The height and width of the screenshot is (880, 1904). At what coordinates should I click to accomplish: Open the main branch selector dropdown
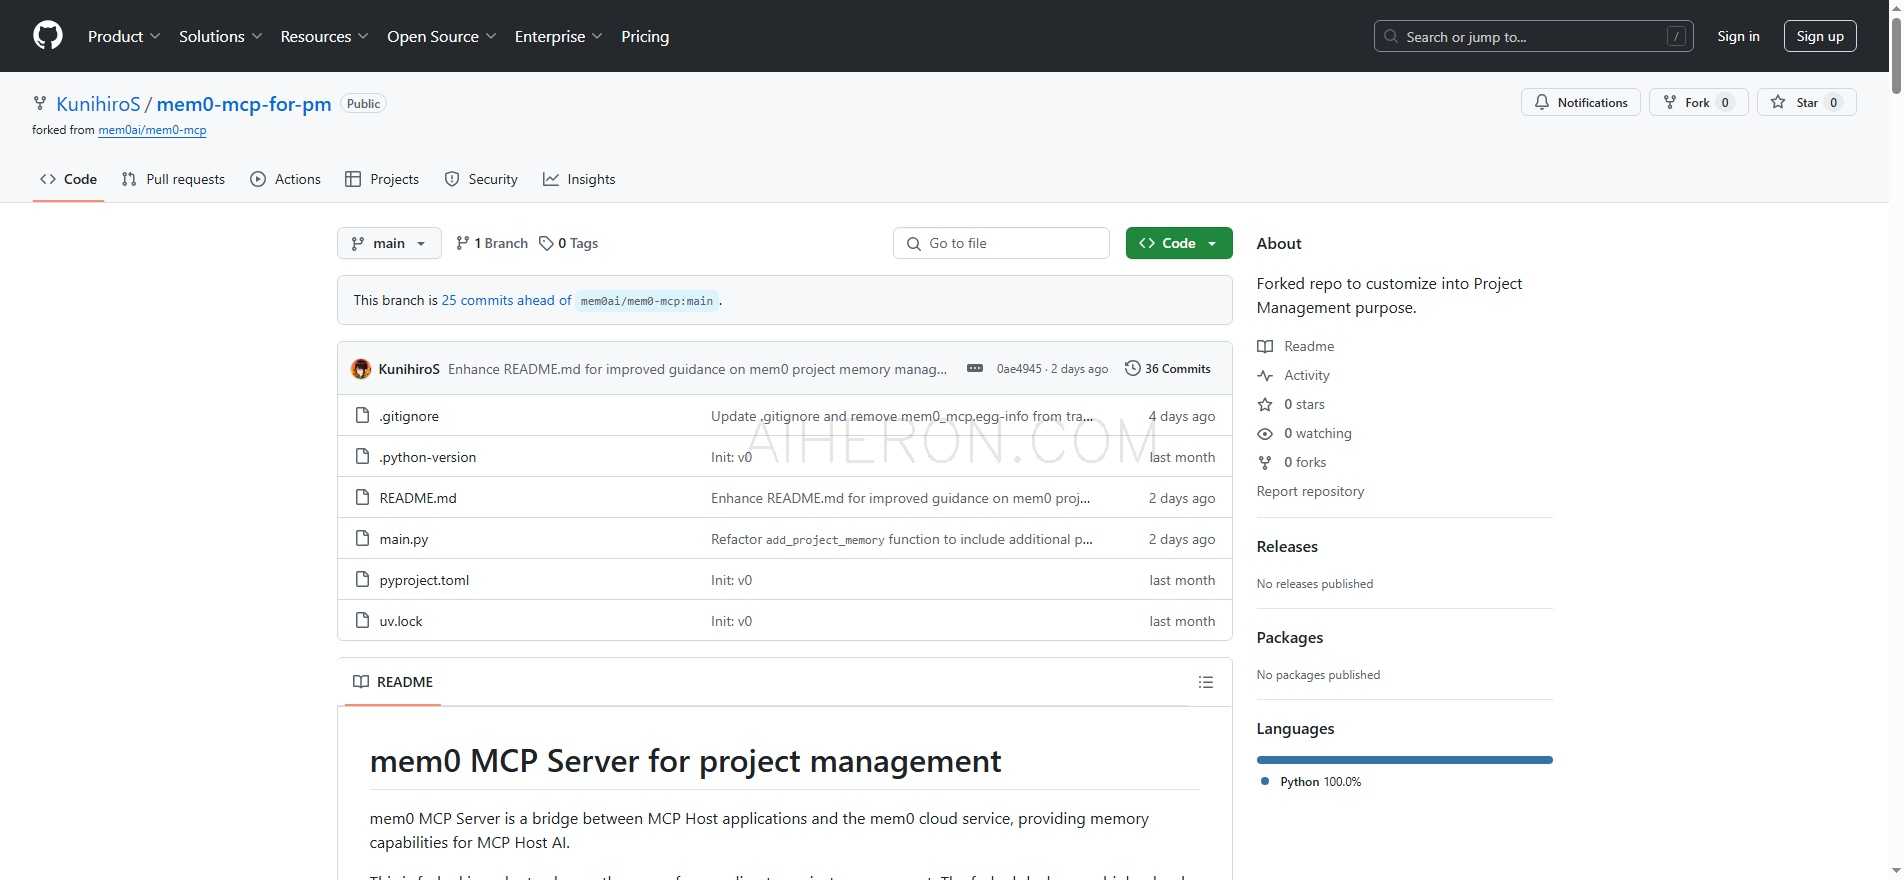click(389, 243)
